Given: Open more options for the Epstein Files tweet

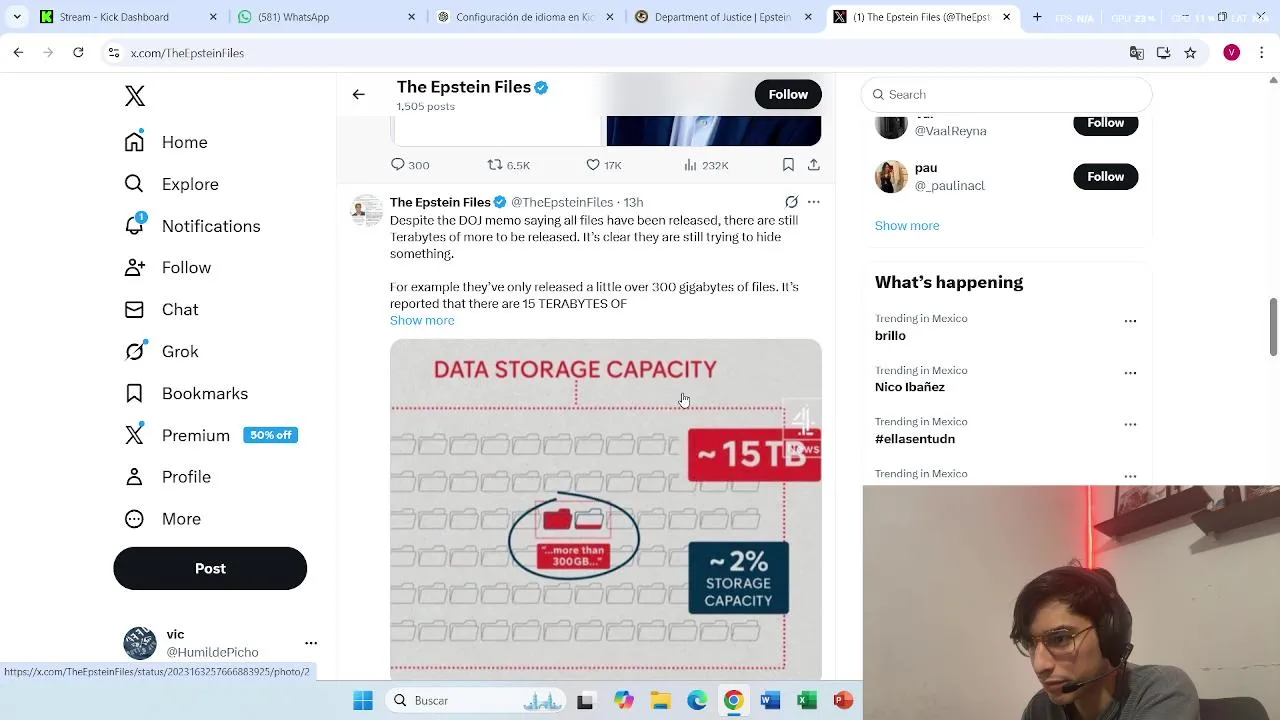Looking at the screenshot, I should [814, 202].
